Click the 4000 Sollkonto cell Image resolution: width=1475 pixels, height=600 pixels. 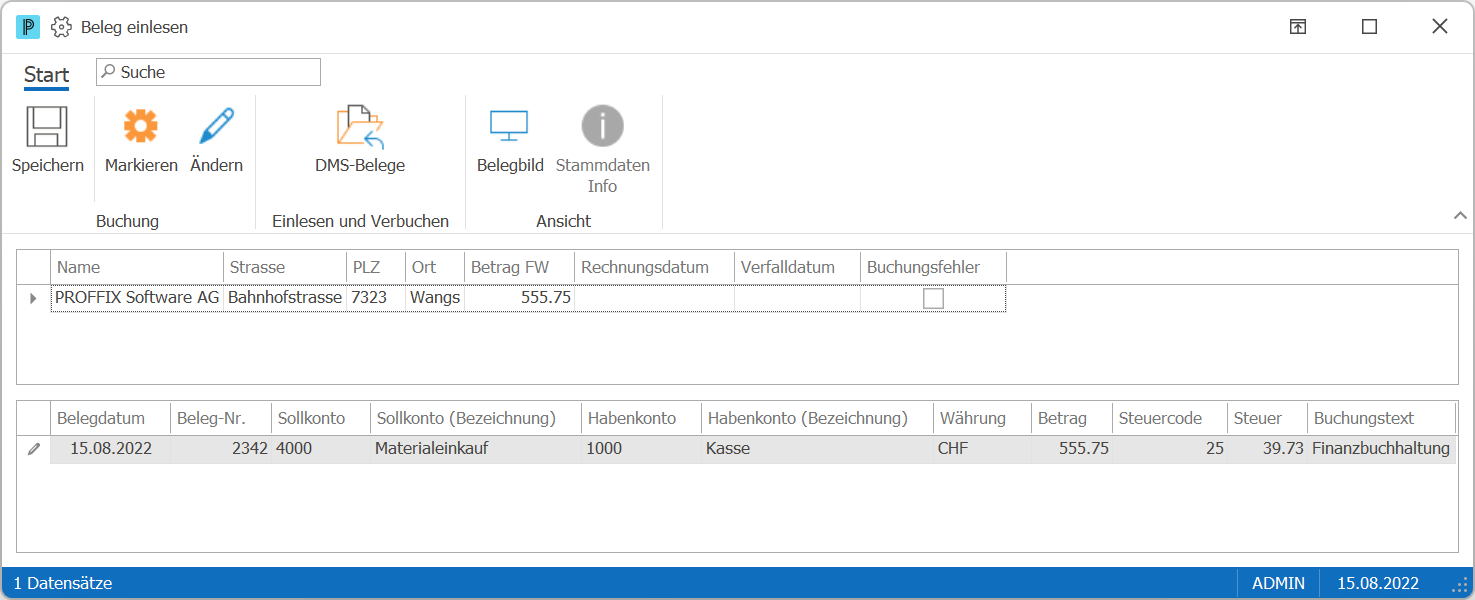pos(320,449)
